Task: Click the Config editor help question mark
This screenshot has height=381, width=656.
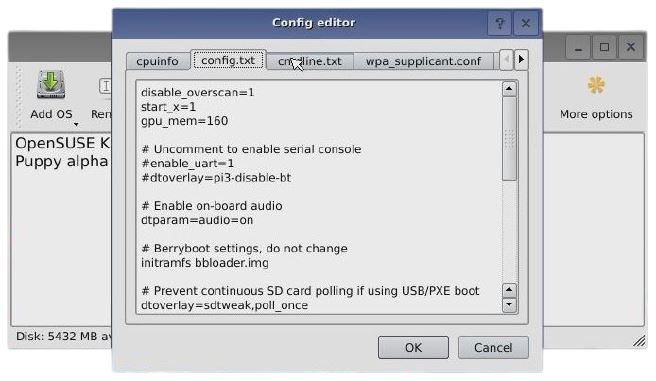Action: coord(500,23)
